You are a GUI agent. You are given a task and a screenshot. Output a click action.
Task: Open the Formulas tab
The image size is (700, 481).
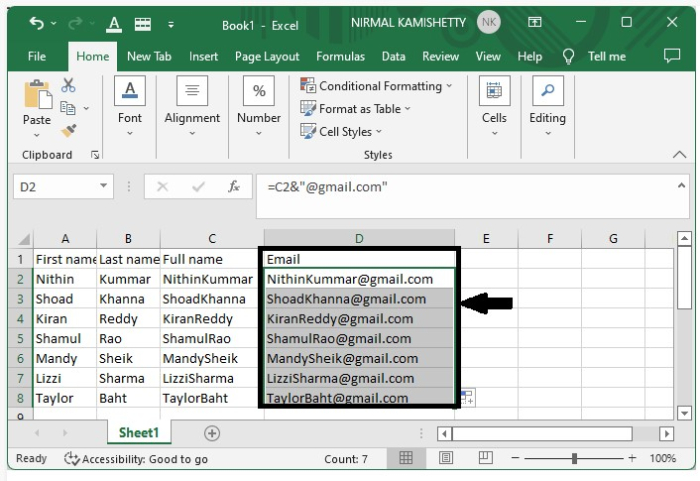click(340, 56)
